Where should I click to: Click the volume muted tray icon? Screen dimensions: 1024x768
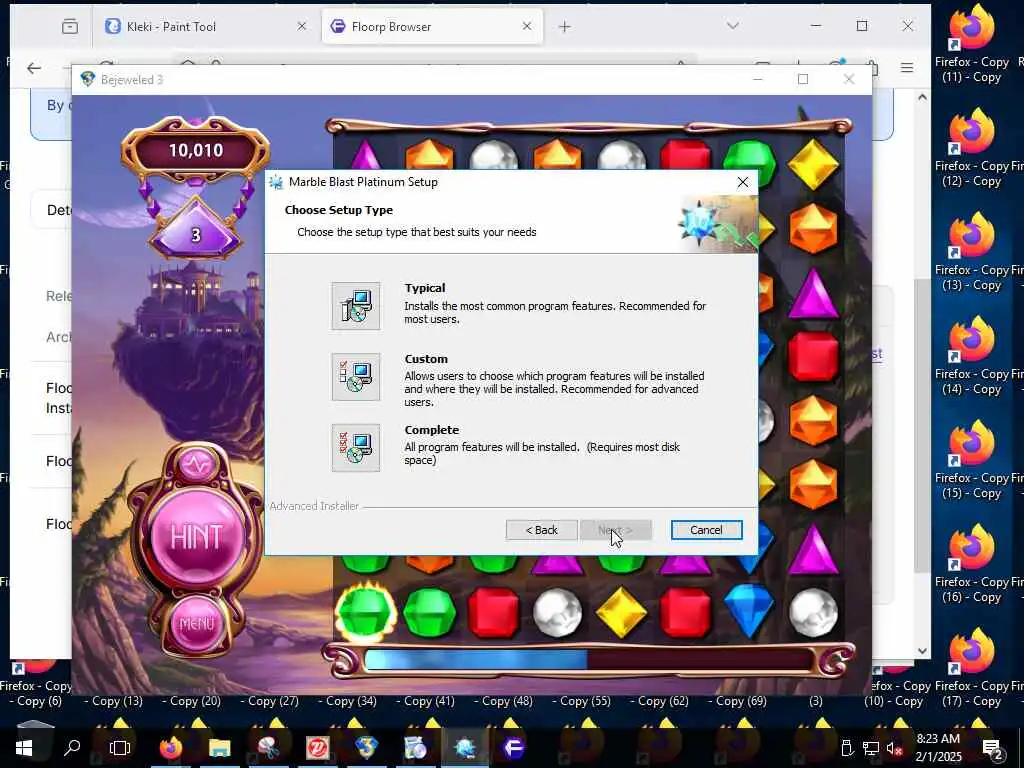894,748
